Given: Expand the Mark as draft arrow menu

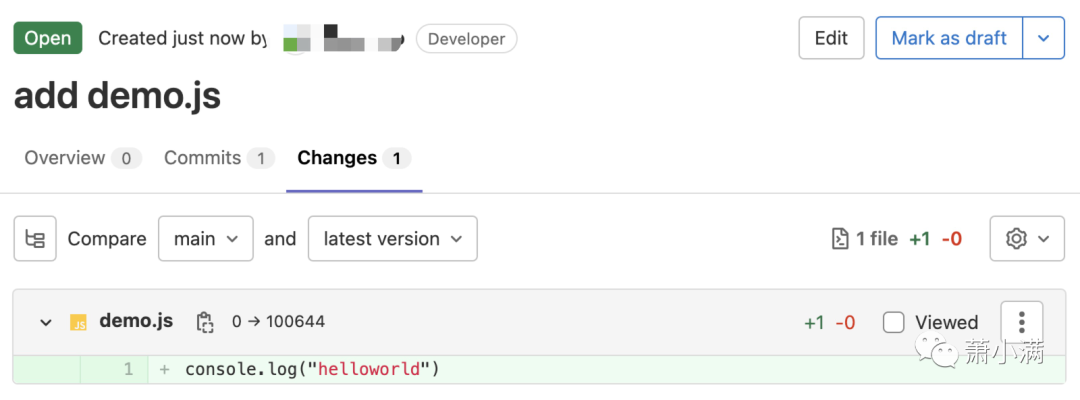Looking at the screenshot, I should [1043, 39].
